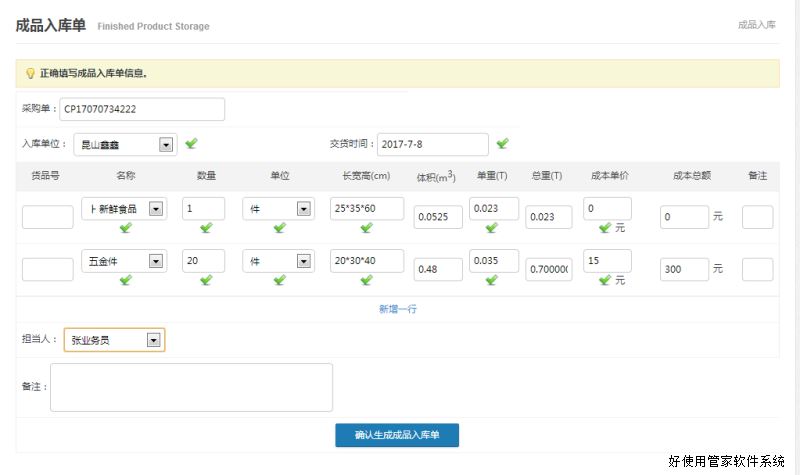Click the checkmark below the 五金件 name dropdown
The image size is (800, 475).
(x=126, y=280)
